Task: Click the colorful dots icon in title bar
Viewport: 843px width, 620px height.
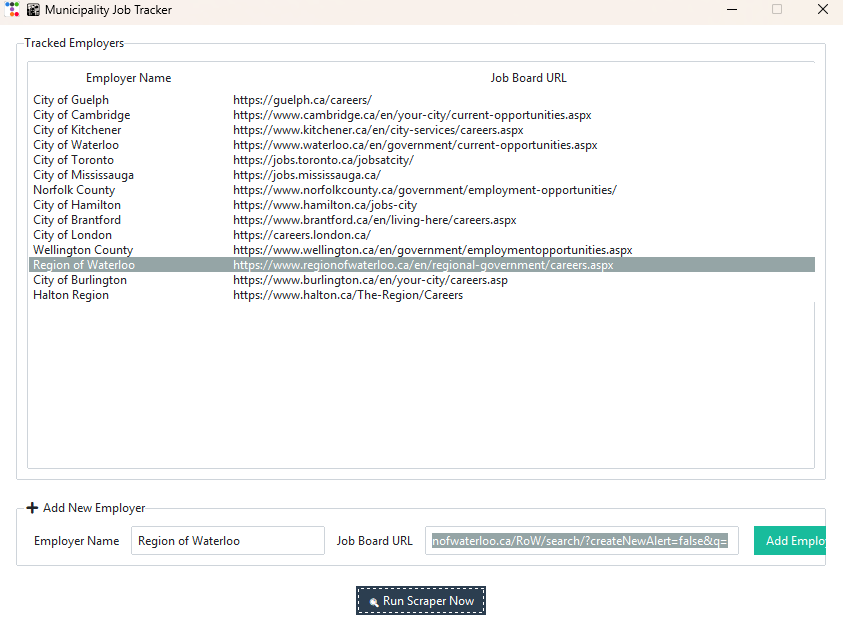Action: [12, 9]
